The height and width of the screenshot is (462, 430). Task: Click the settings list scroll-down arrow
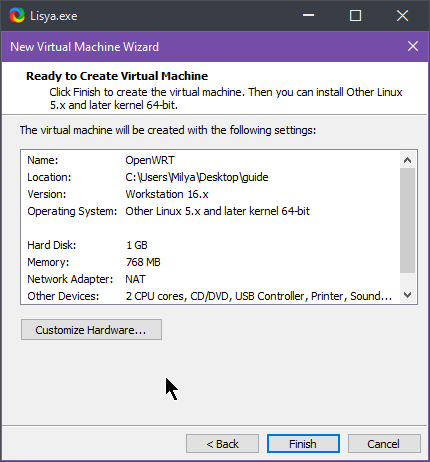pyautogui.click(x=407, y=295)
